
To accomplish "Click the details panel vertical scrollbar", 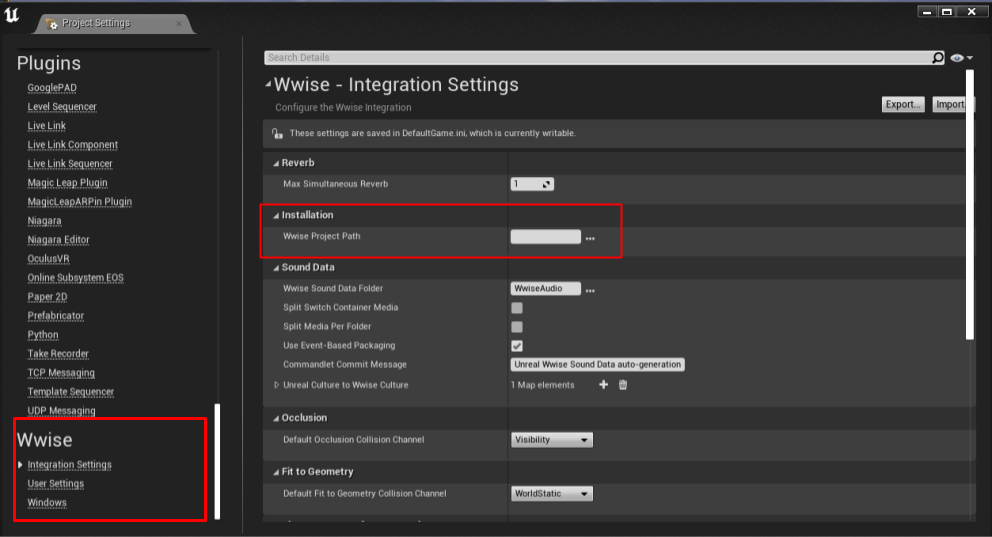I will (970, 206).
